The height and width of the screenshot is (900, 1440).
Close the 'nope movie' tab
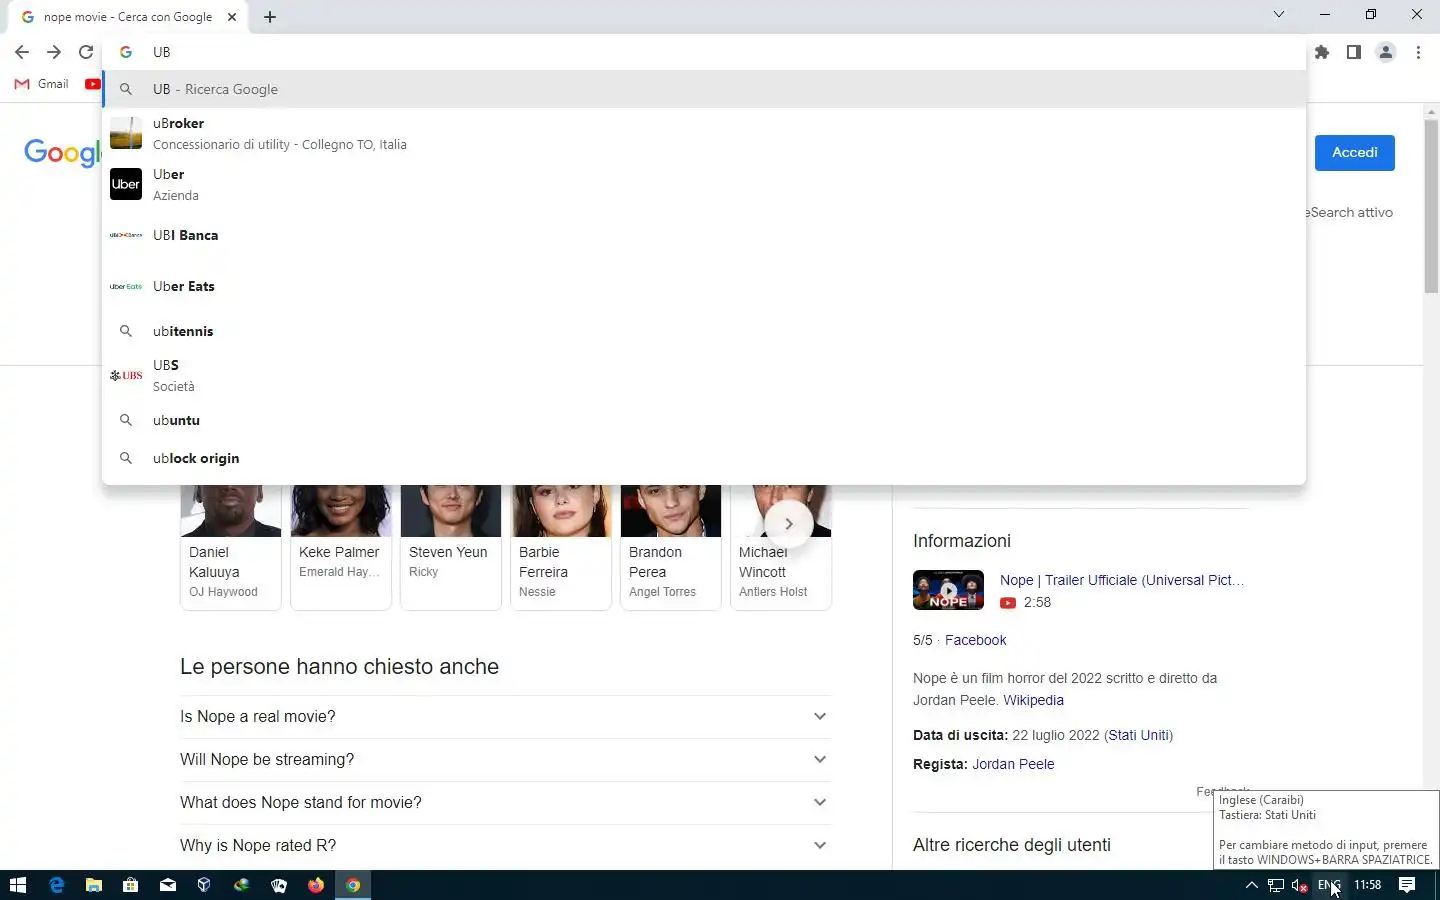click(x=232, y=17)
